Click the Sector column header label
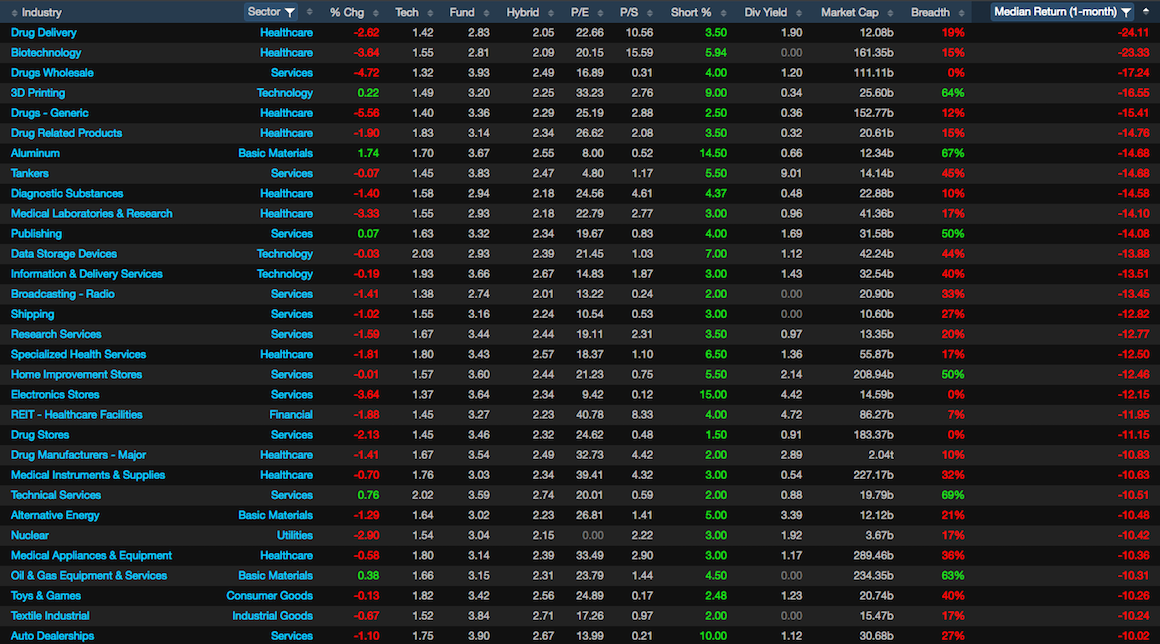This screenshot has width=1160, height=644. (x=264, y=12)
